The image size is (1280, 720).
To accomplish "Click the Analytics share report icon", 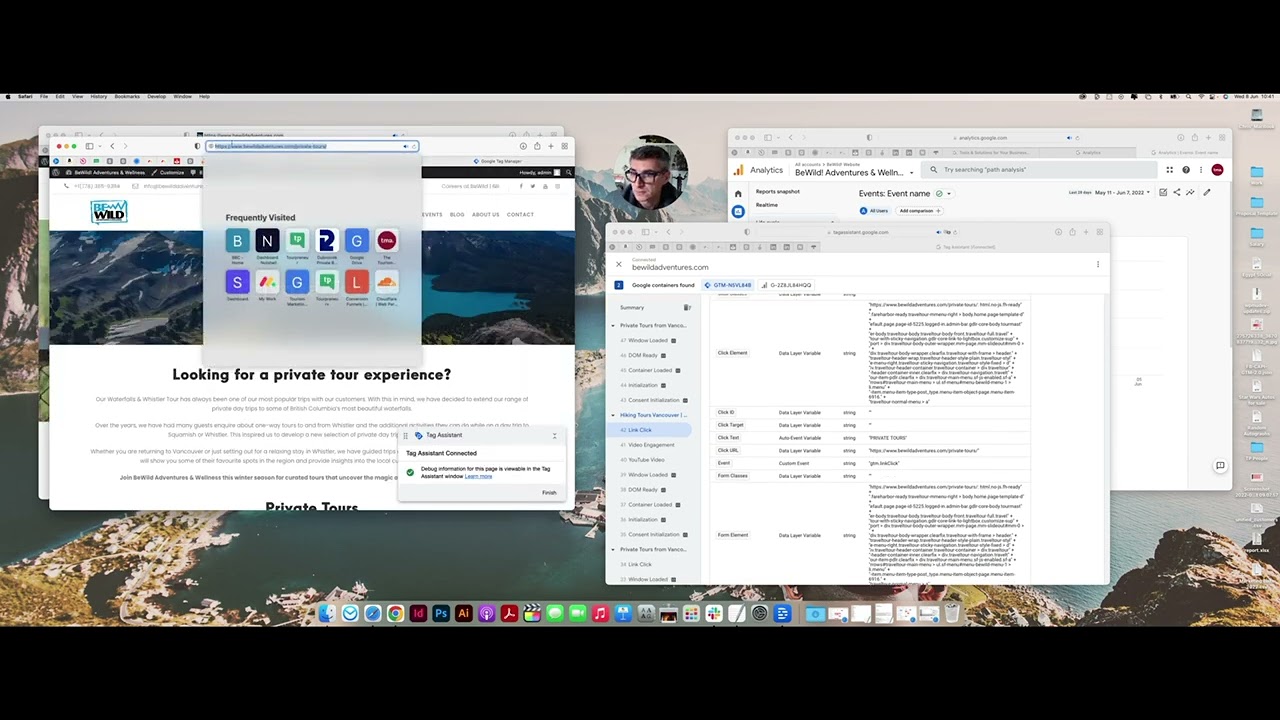I will [1177, 192].
